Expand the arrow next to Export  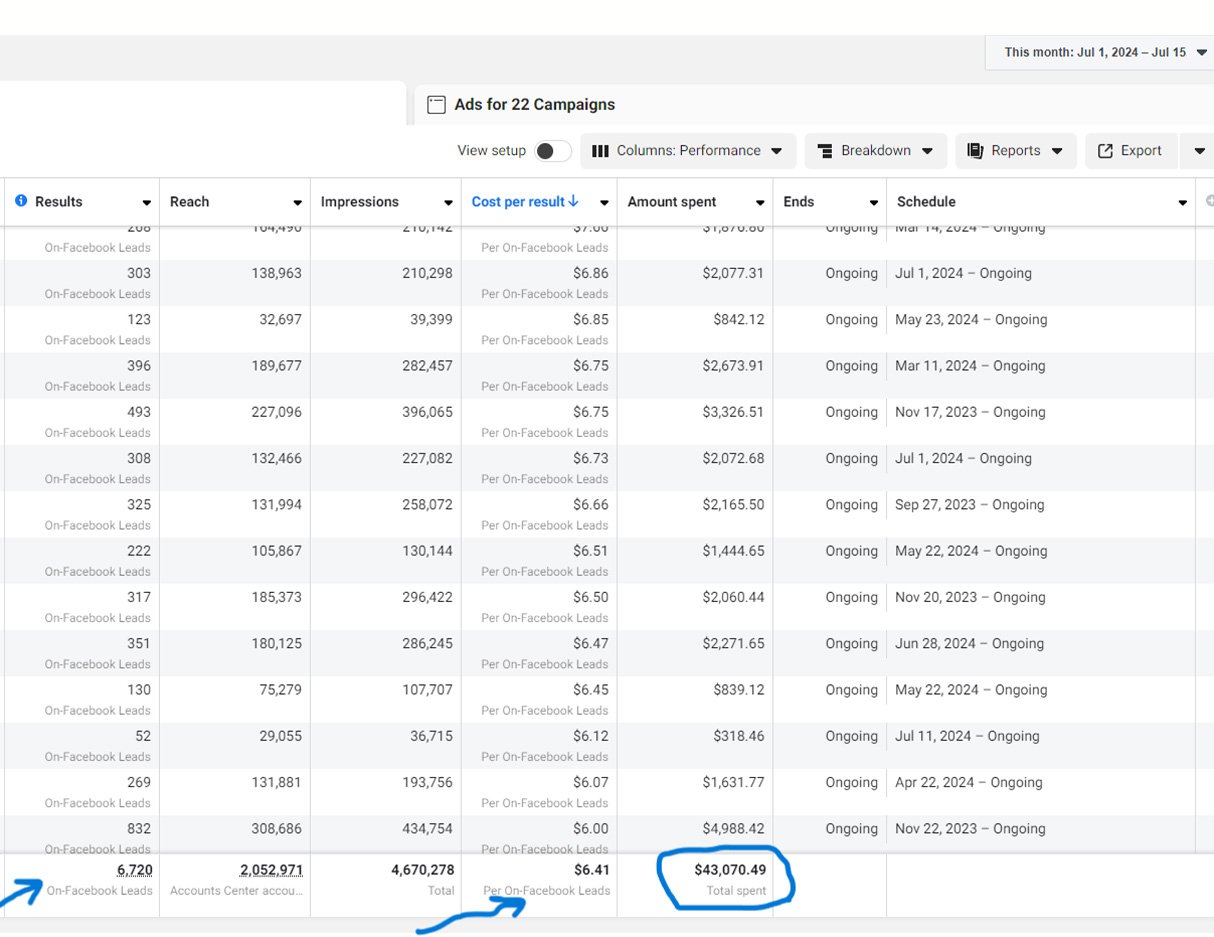1199,151
